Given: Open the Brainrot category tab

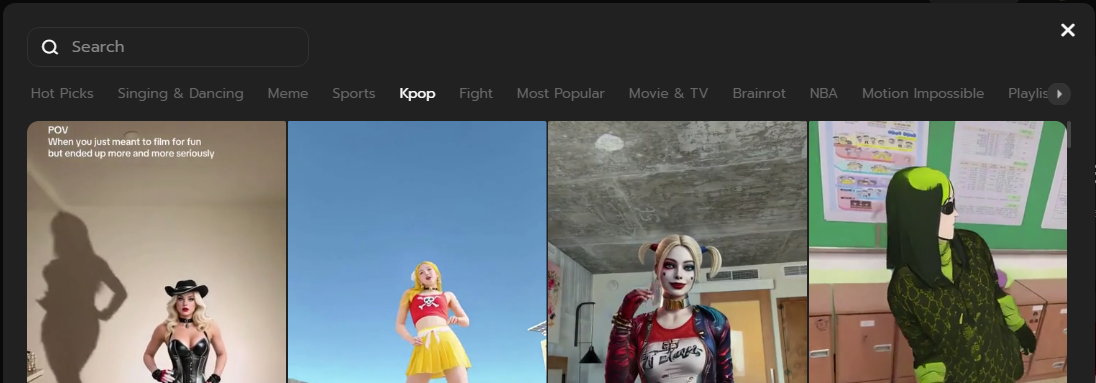Looking at the screenshot, I should click(x=759, y=93).
